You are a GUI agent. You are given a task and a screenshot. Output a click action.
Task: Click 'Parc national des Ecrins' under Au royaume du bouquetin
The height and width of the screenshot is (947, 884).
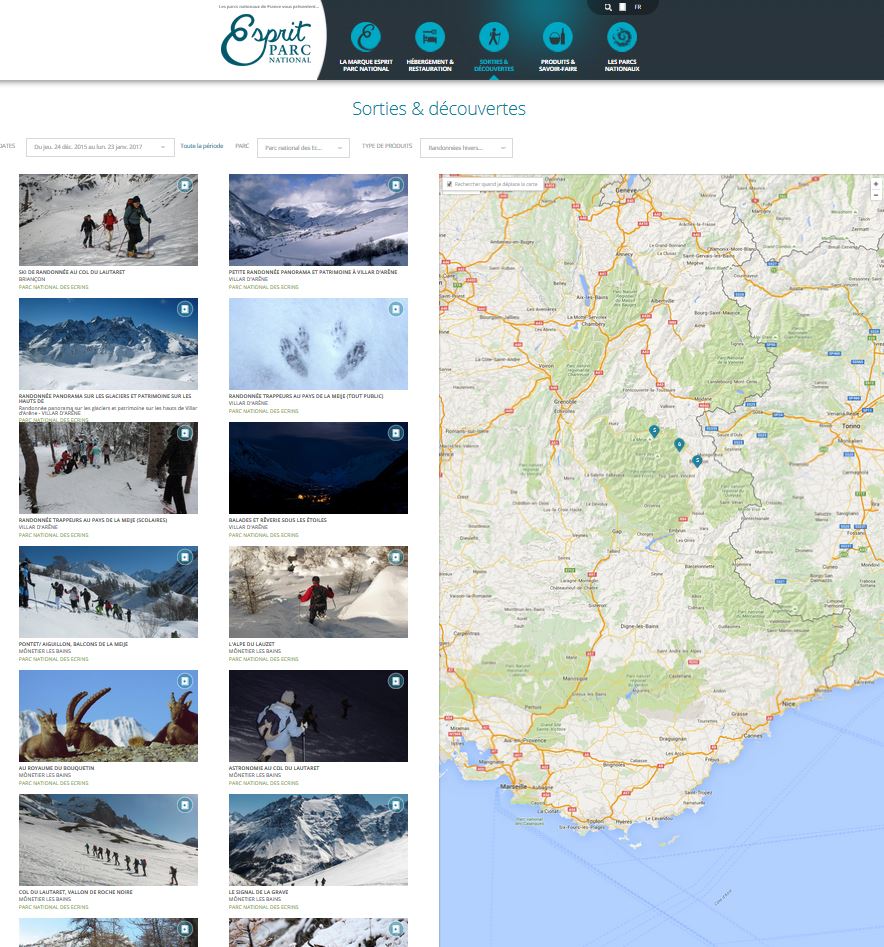tap(53, 783)
